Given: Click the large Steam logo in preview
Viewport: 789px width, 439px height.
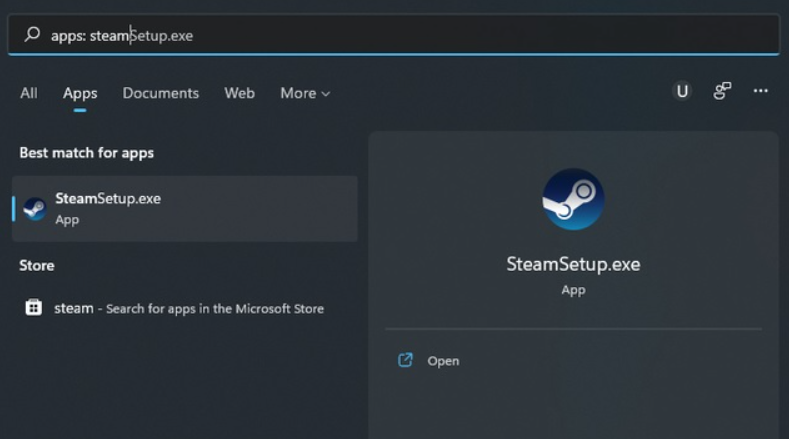Looking at the screenshot, I should click(573, 199).
